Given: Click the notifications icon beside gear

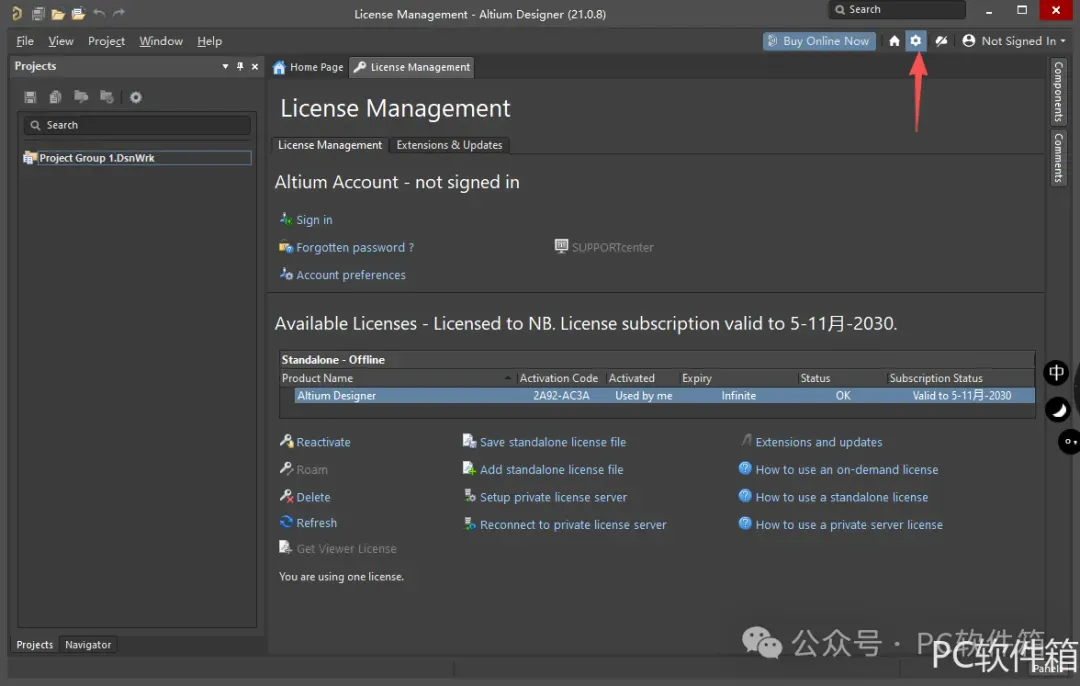Looking at the screenshot, I should [x=941, y=41].
